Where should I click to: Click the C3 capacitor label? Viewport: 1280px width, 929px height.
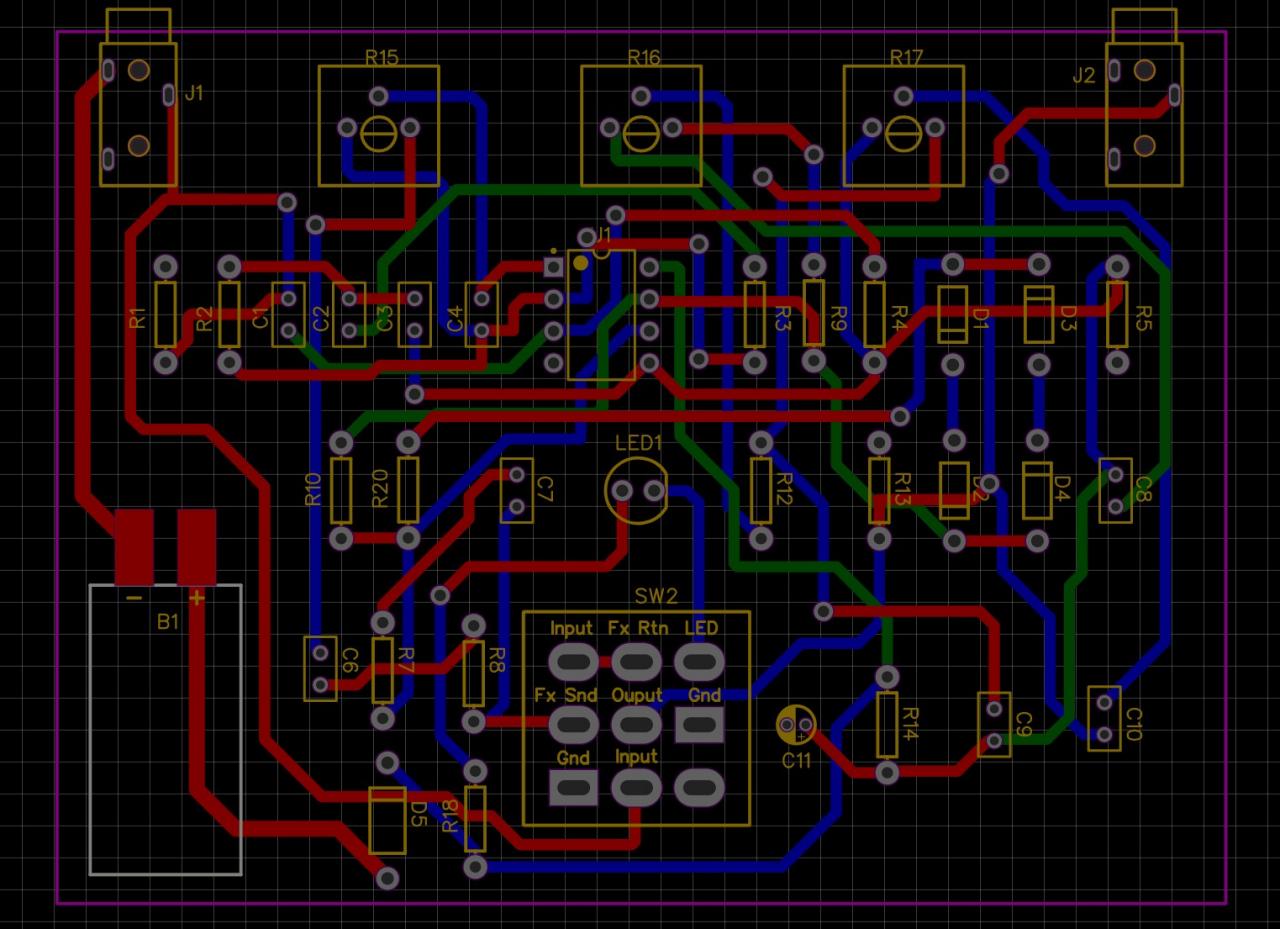(385, 319)
